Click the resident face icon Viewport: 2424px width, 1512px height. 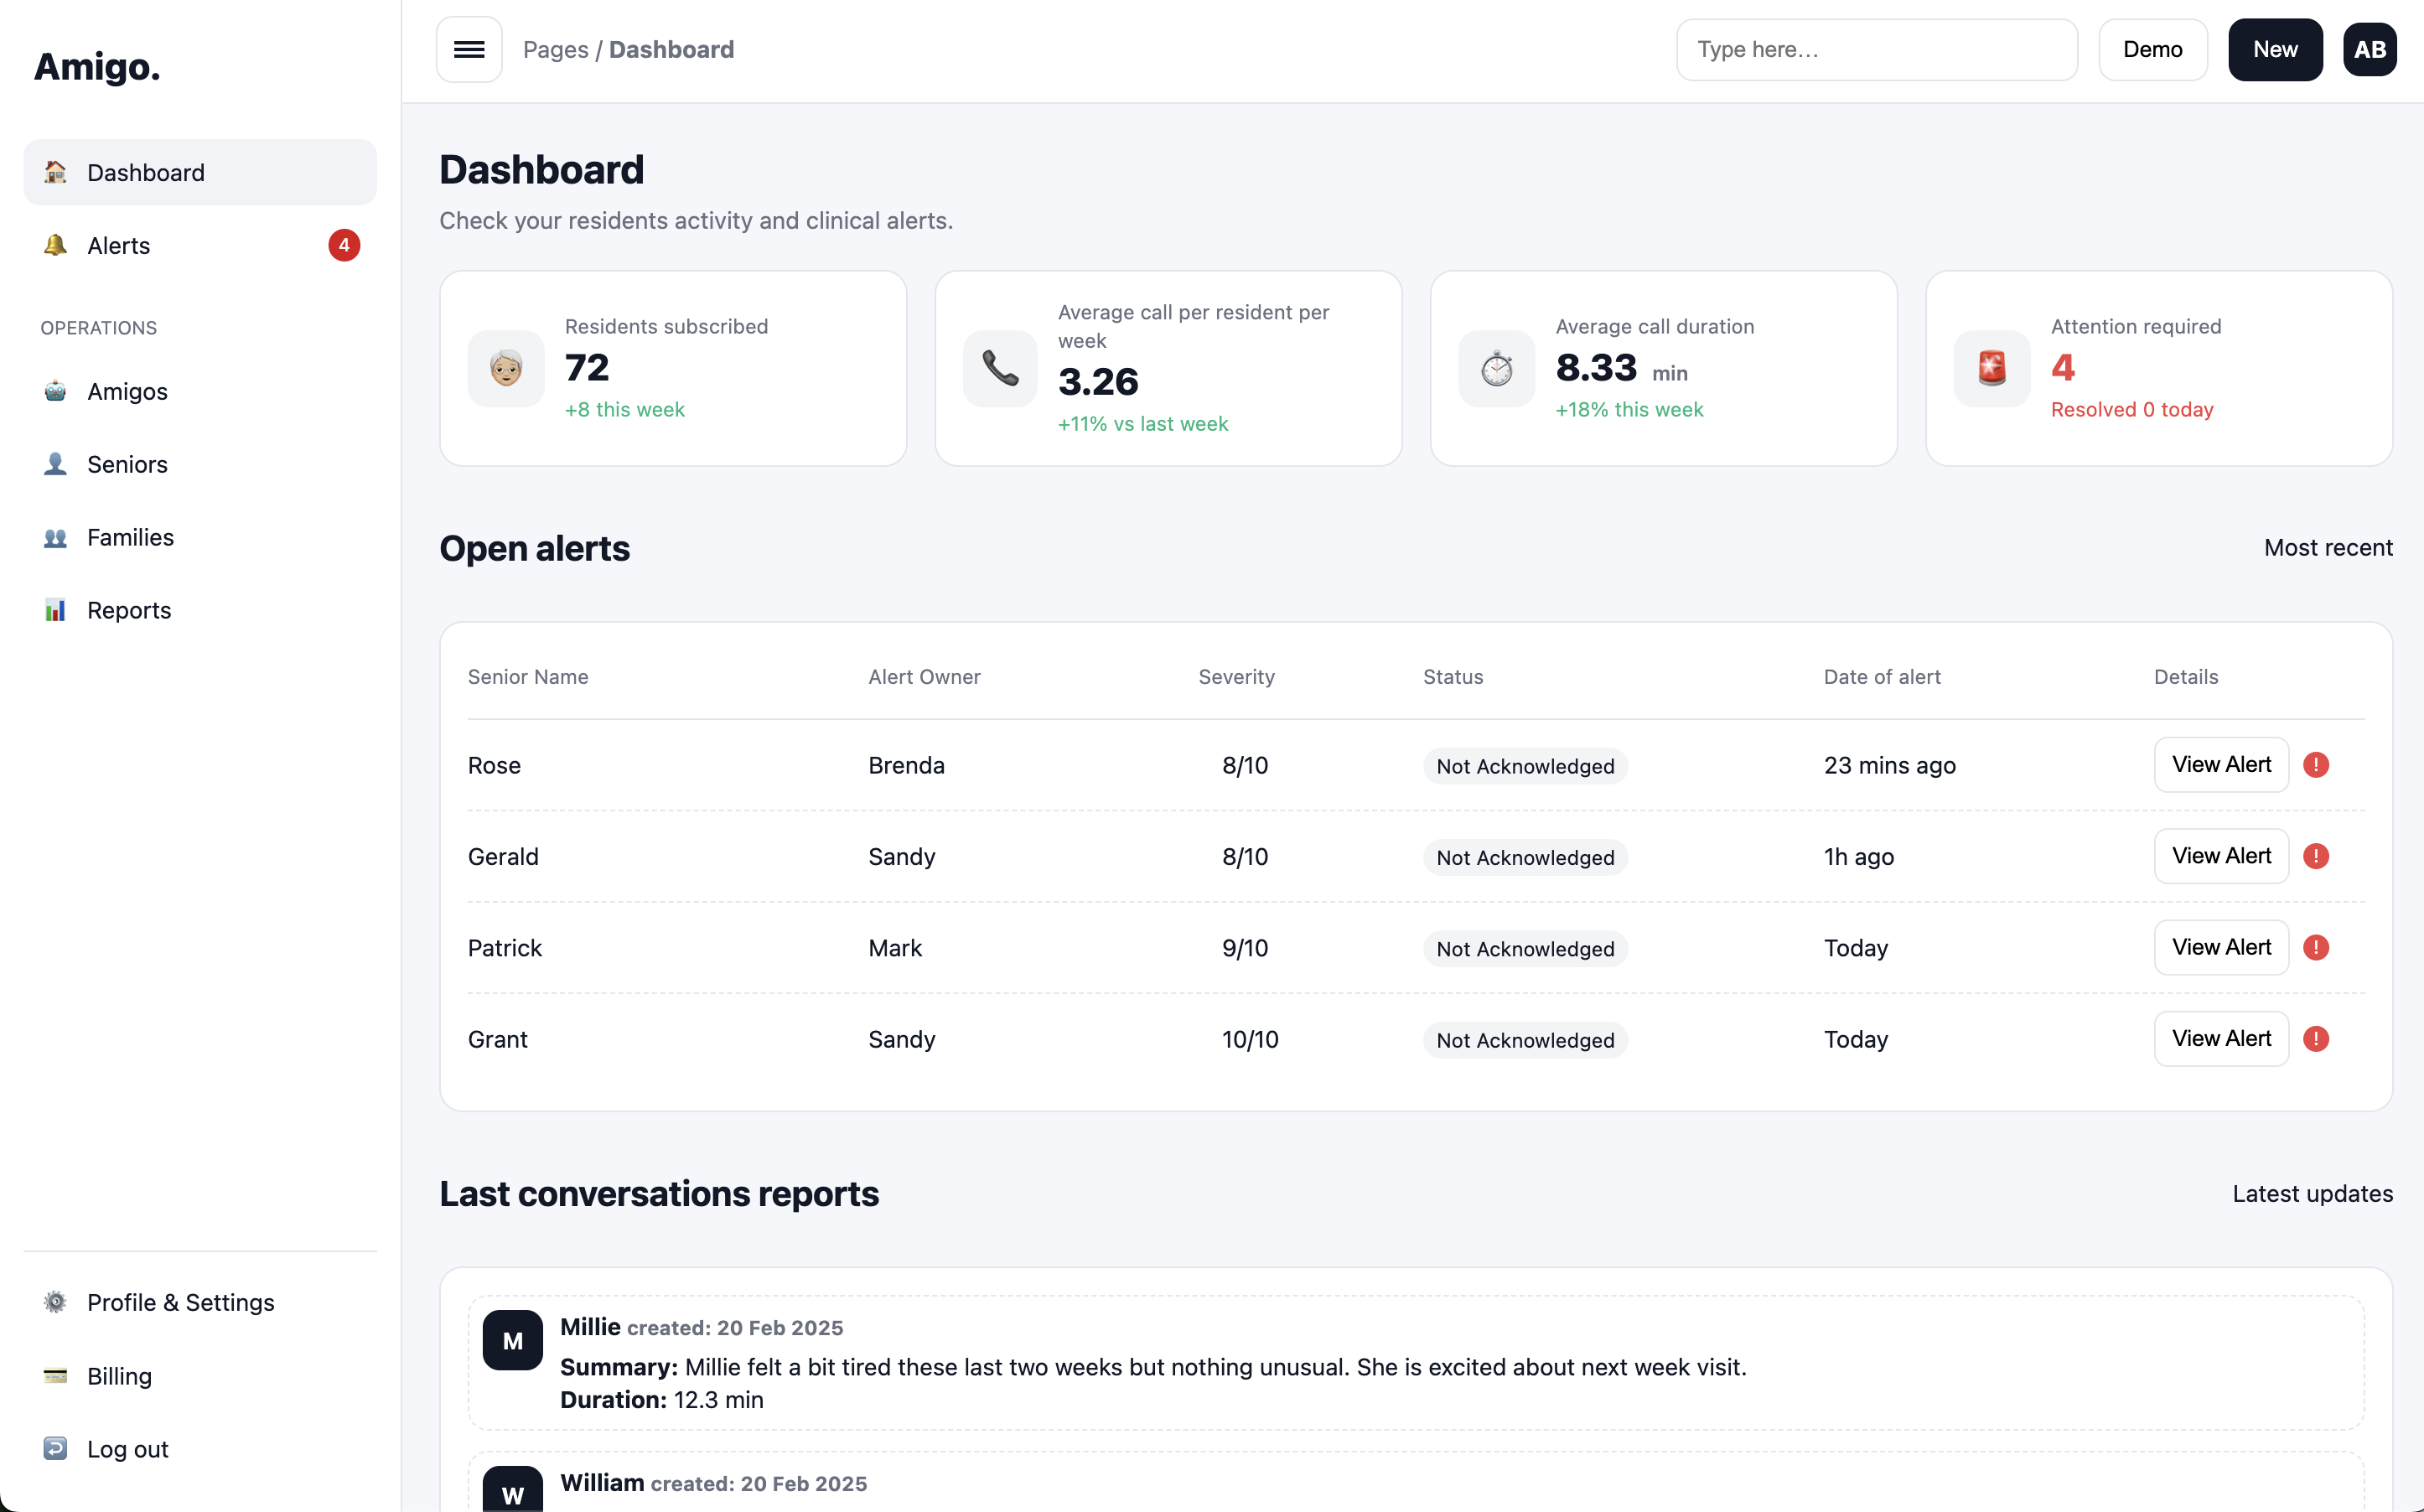tap(506, 368)
